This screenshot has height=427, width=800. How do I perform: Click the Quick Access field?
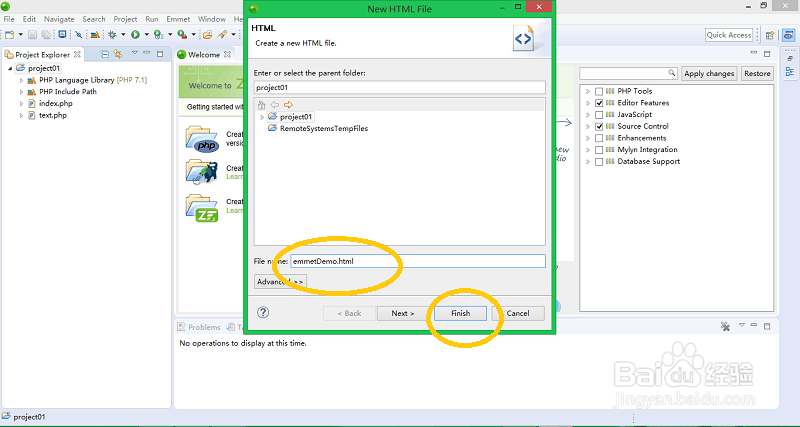click(729, 35)
